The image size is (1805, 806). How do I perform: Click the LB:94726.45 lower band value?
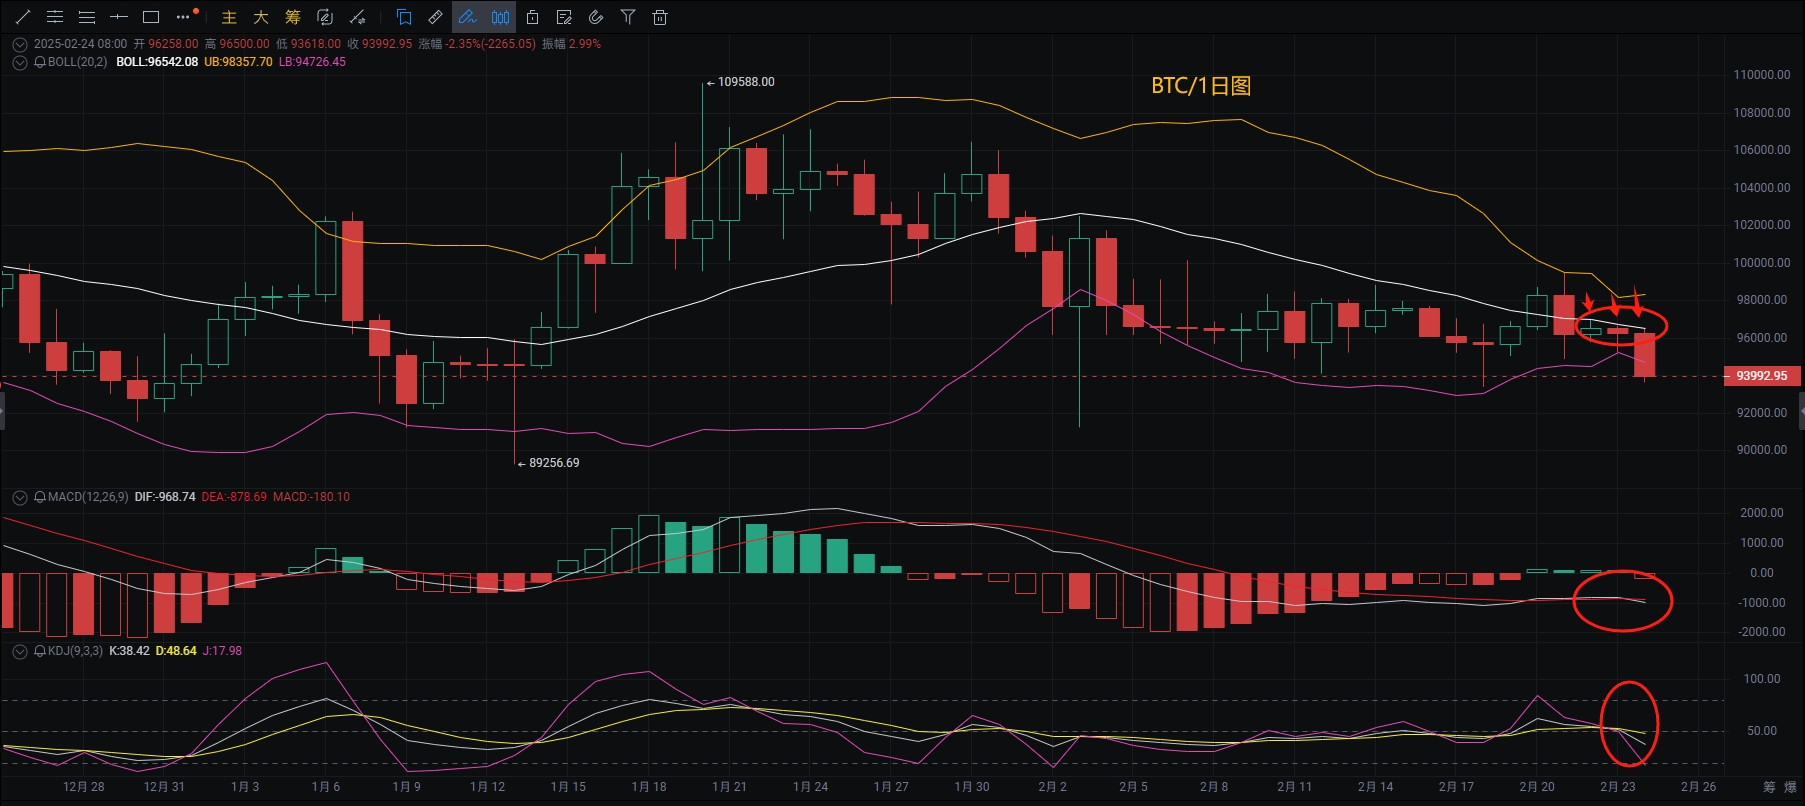312,62
